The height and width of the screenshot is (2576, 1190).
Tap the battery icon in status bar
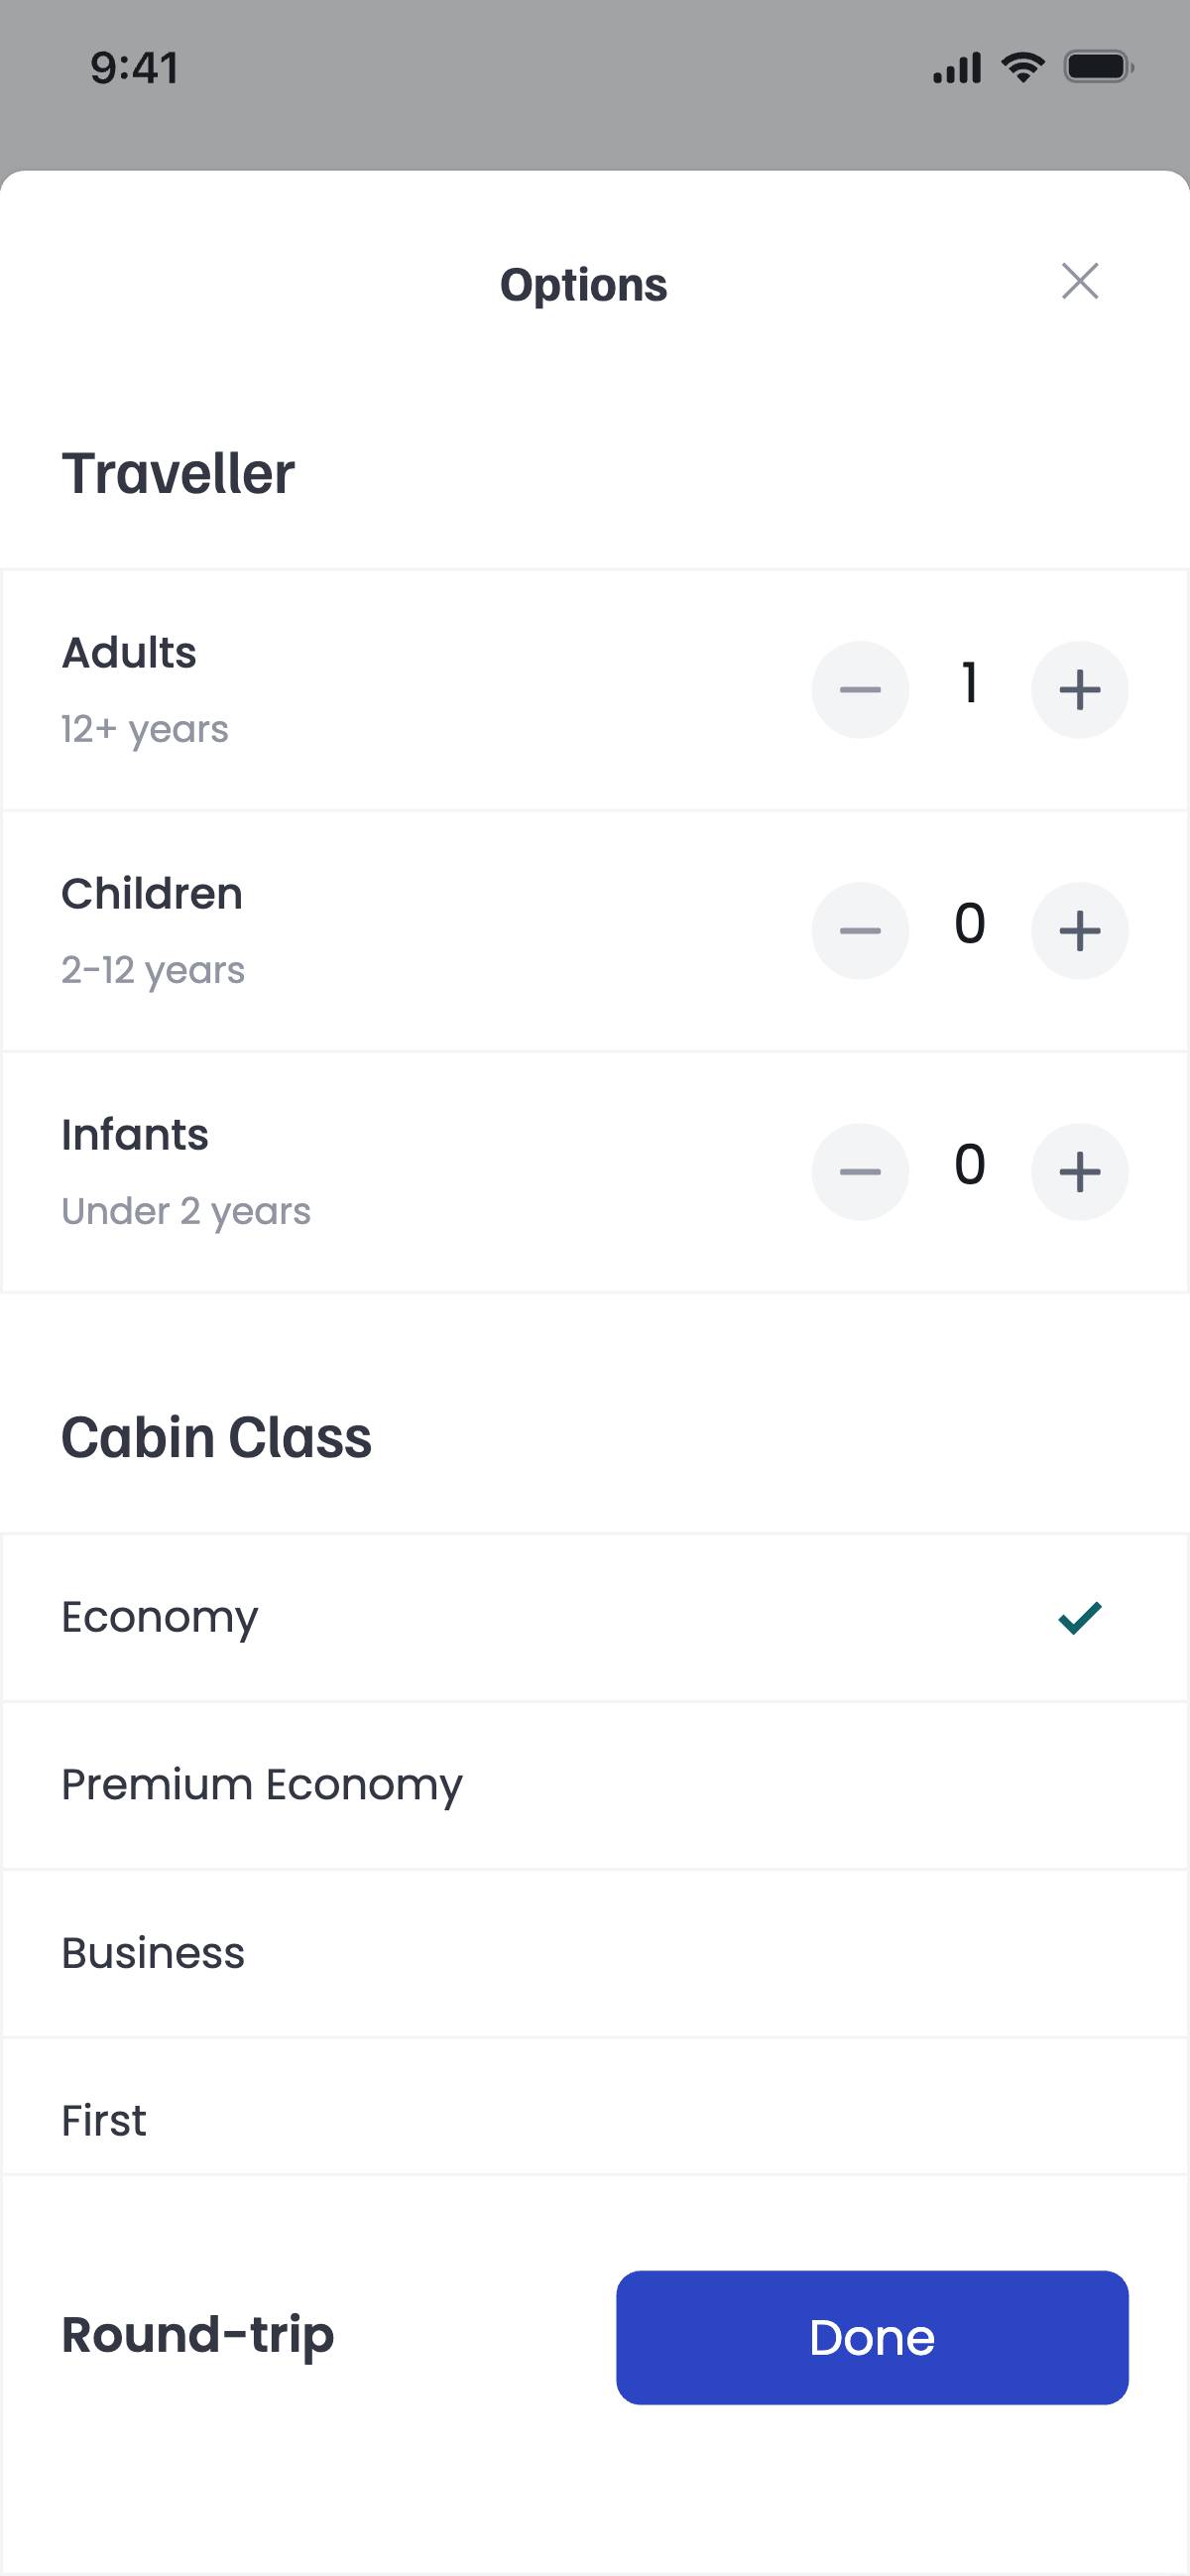click(1098, 67)
